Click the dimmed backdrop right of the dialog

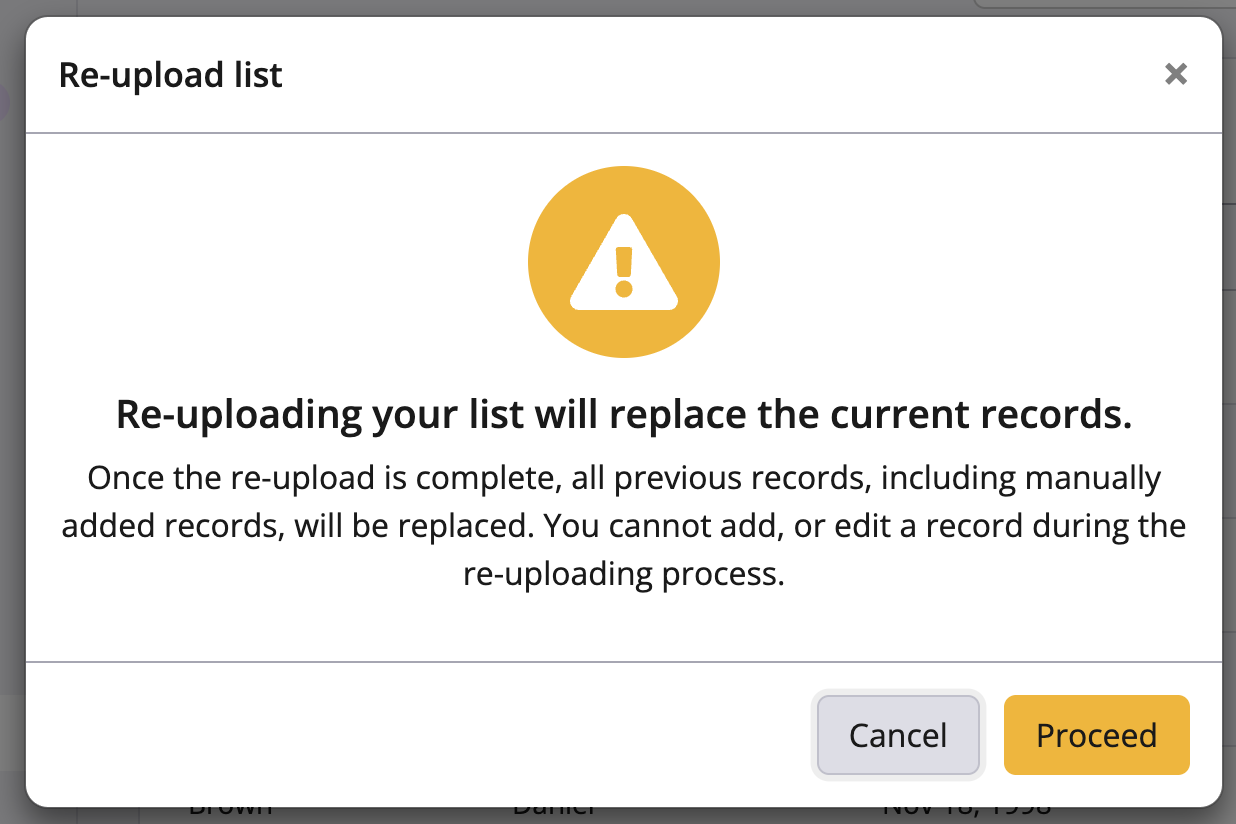click(x=1229, y=400)
